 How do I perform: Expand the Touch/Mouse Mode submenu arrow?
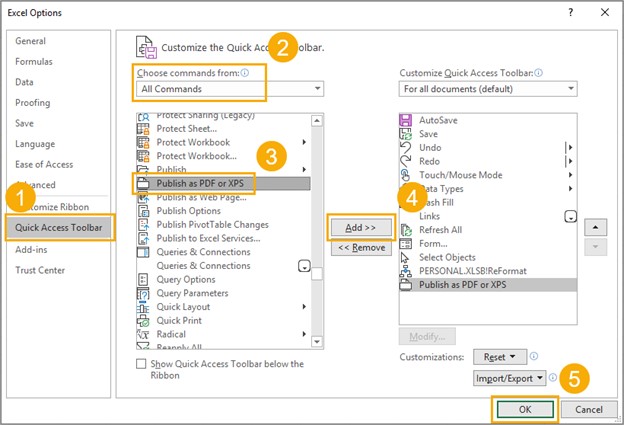pos(570,175)
